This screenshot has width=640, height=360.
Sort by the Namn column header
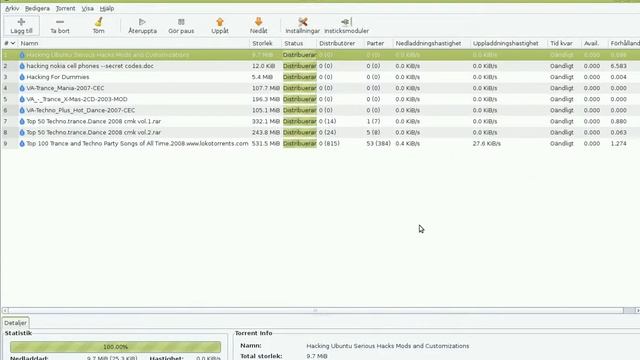133,43
